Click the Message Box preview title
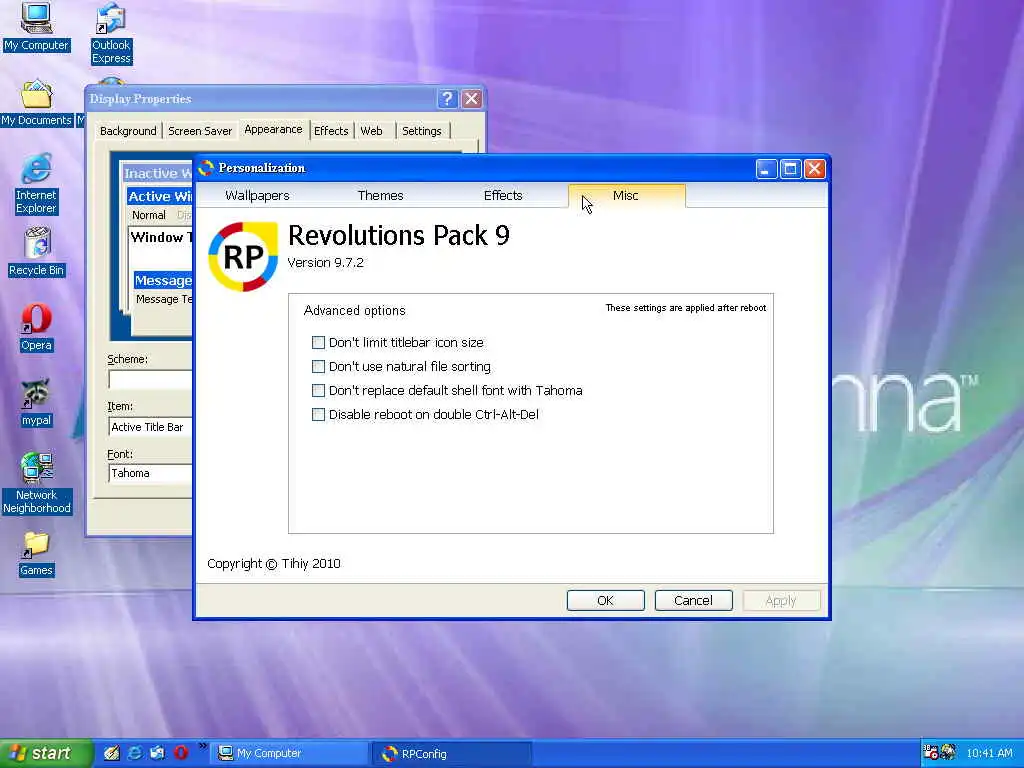 [x=163, y=280]
